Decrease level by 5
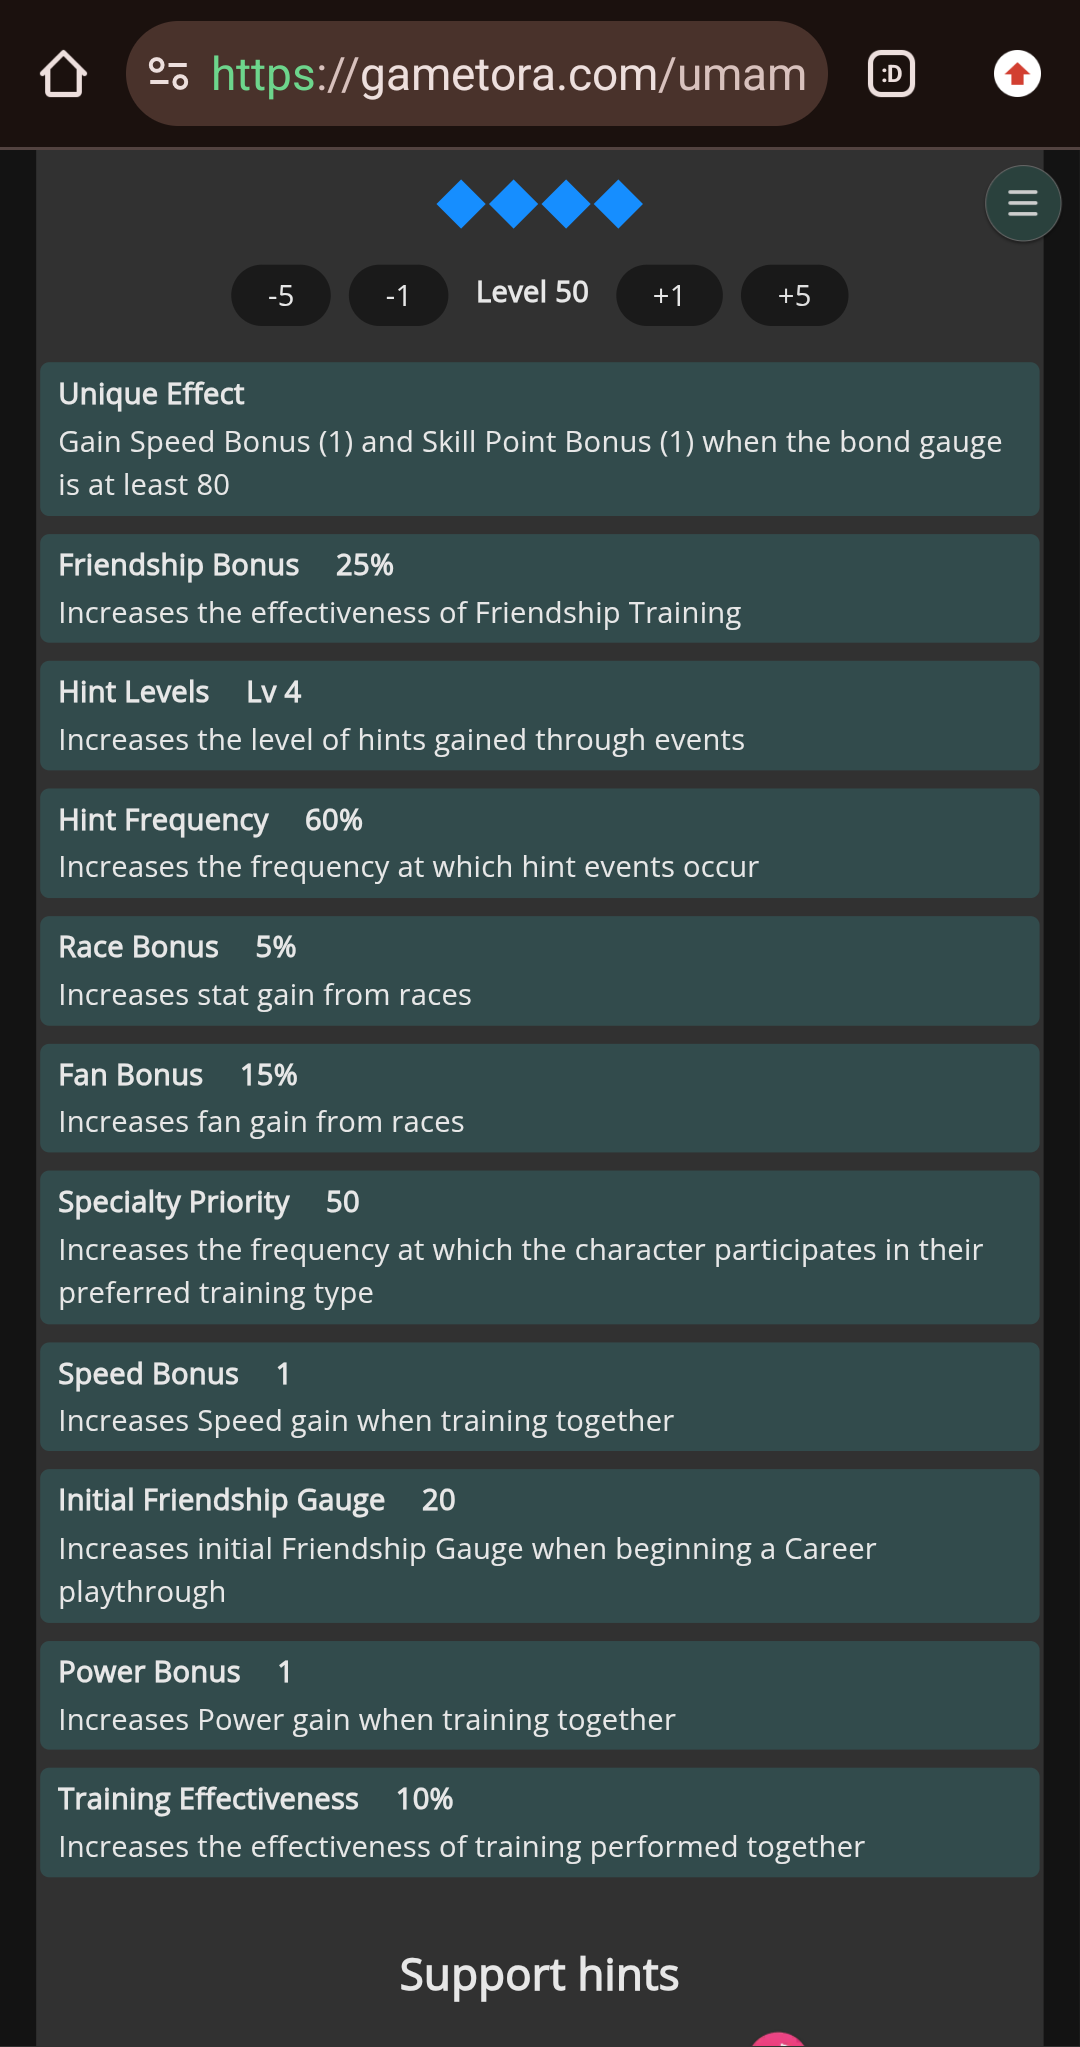The width and height of the screenshot is (1080, 2047). coord(281,295)
